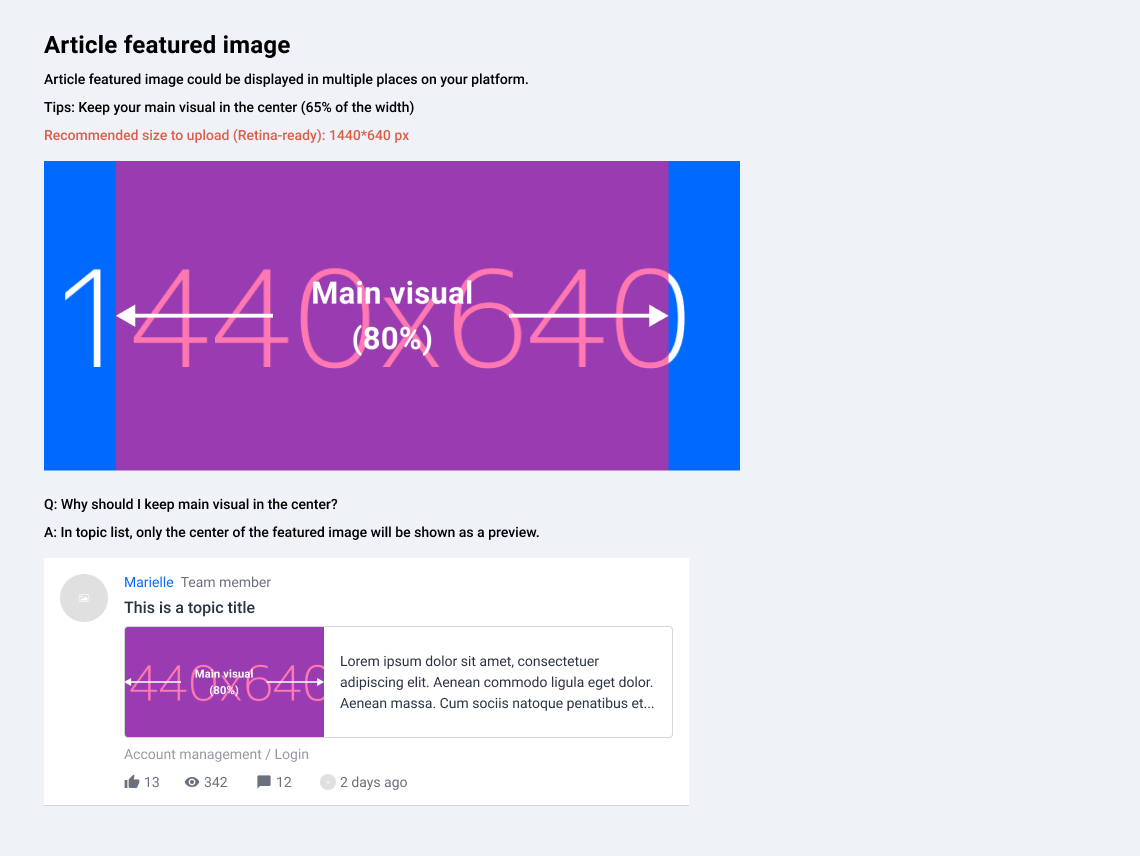Click the 12 comments count

(284, 782)
